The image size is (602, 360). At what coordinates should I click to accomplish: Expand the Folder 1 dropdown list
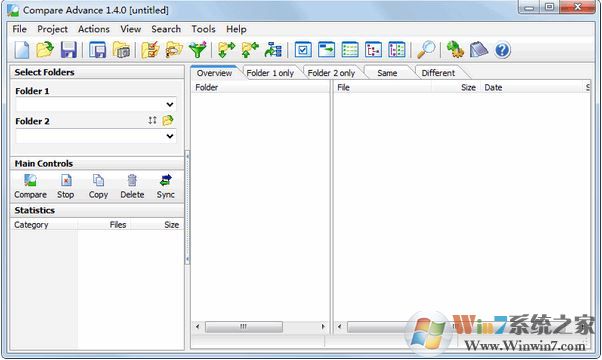click(170, 104)
